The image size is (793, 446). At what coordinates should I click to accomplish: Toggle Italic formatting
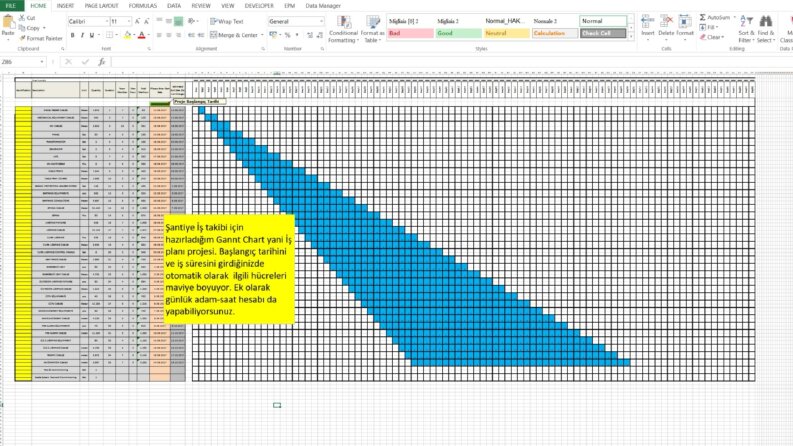[x=82, y=35]
